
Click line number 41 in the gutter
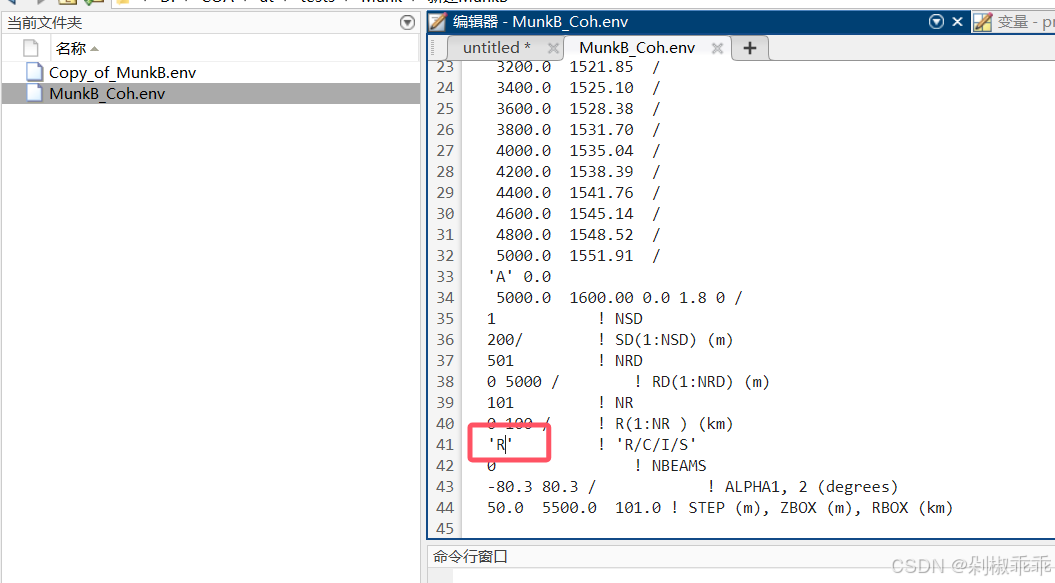click(445, 444)
